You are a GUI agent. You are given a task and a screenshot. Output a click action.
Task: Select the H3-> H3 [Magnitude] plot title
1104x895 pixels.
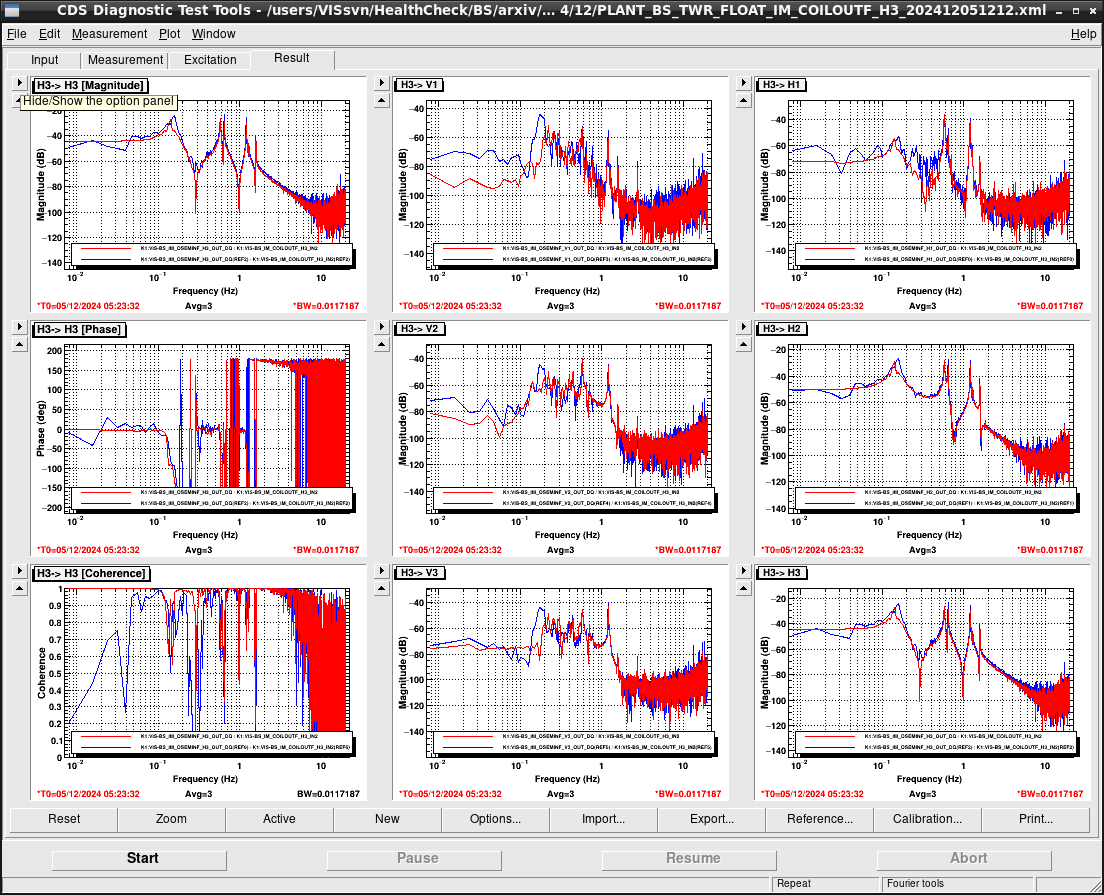(90, 85)
